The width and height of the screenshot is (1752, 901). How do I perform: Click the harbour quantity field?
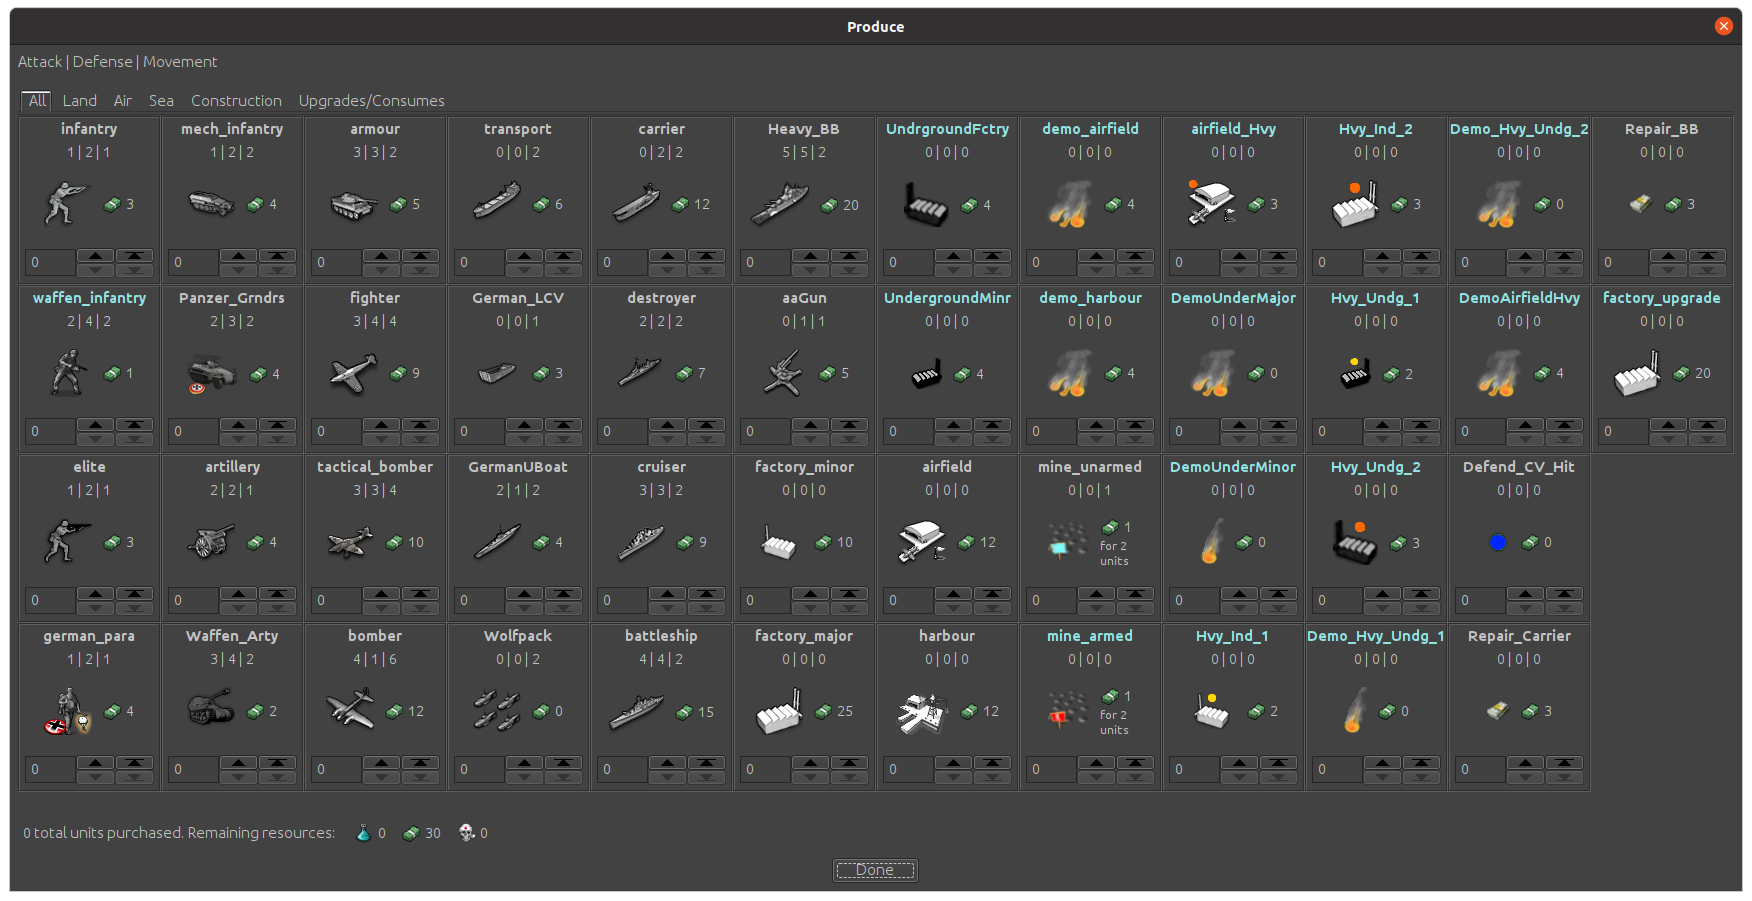(907, 770)
